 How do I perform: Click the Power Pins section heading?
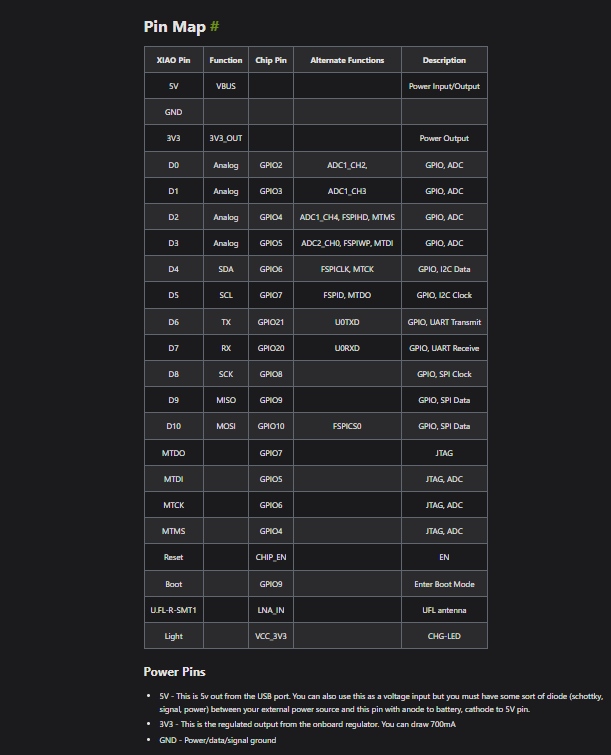point(175,671)
